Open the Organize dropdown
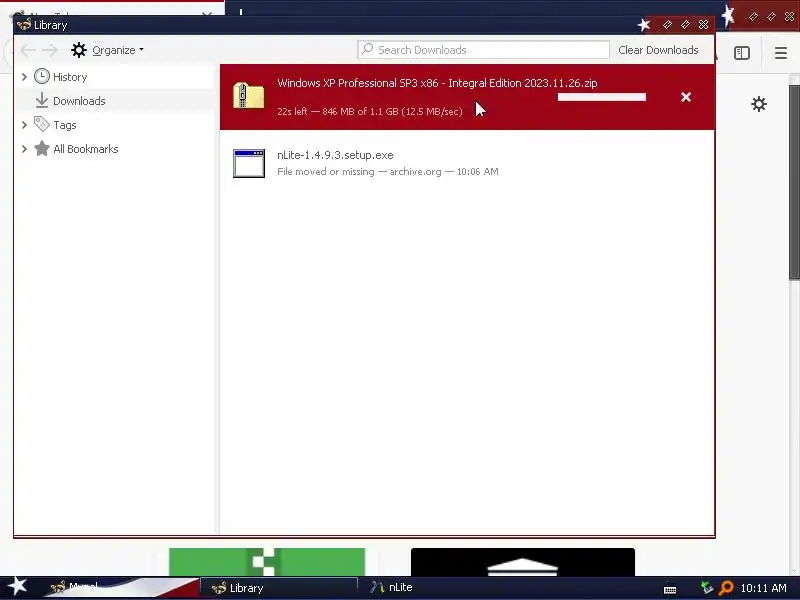800x600 pixels. [x=118, y=50]
